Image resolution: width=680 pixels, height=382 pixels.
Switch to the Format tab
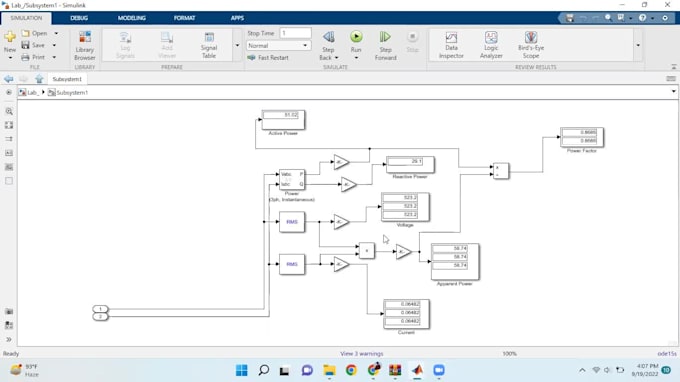point(184,18)
